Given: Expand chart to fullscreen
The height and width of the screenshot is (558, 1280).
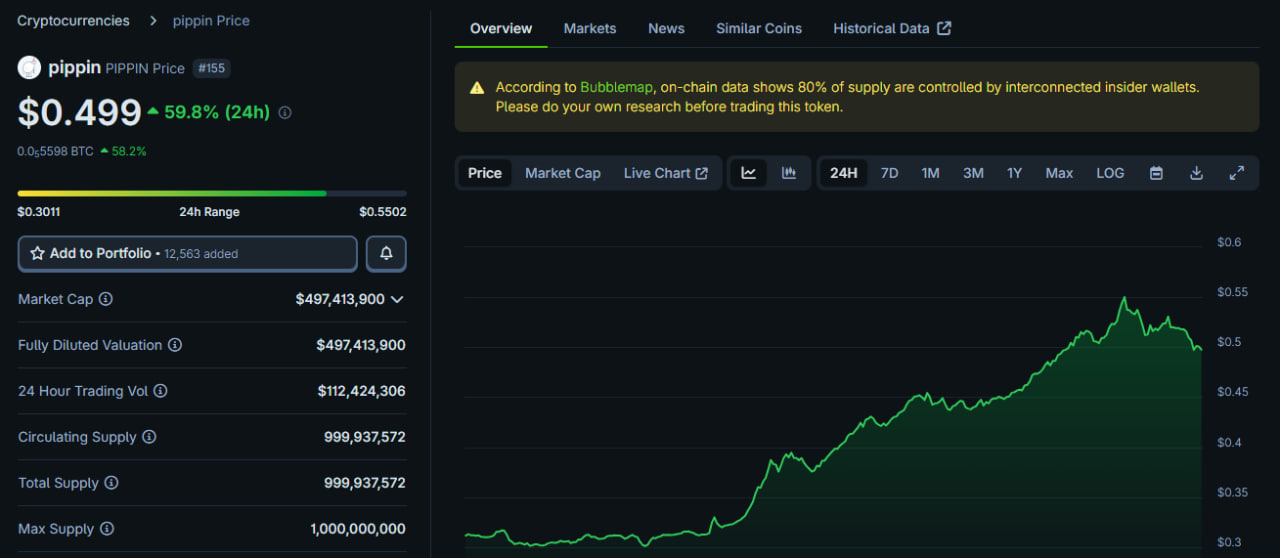Looking at the screenshot, I should 1236,173.
